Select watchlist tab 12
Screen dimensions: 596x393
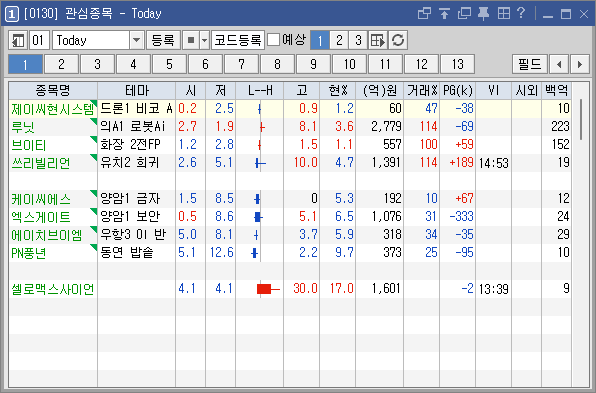421,64
